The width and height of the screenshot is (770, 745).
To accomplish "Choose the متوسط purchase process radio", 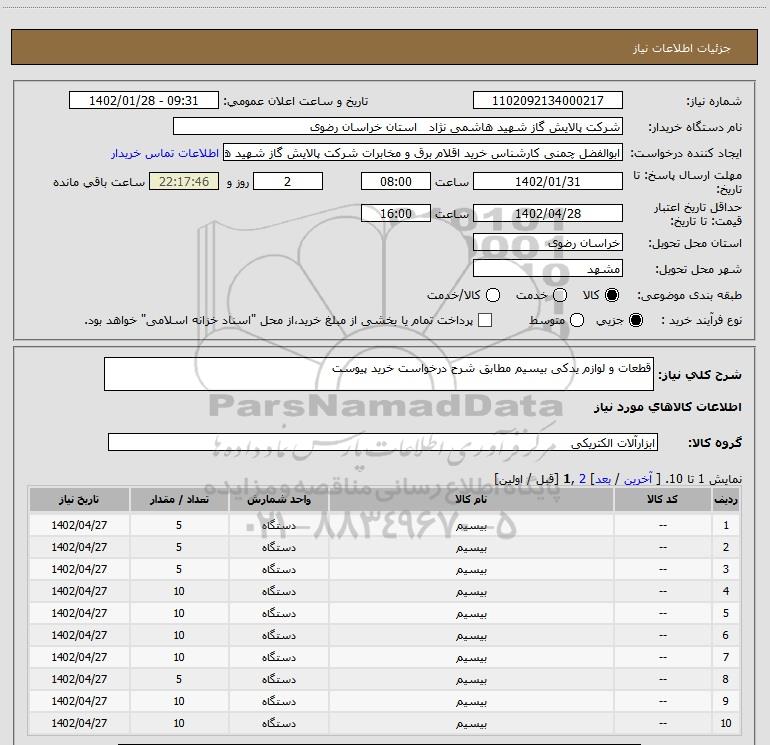I will click(572, 321).
